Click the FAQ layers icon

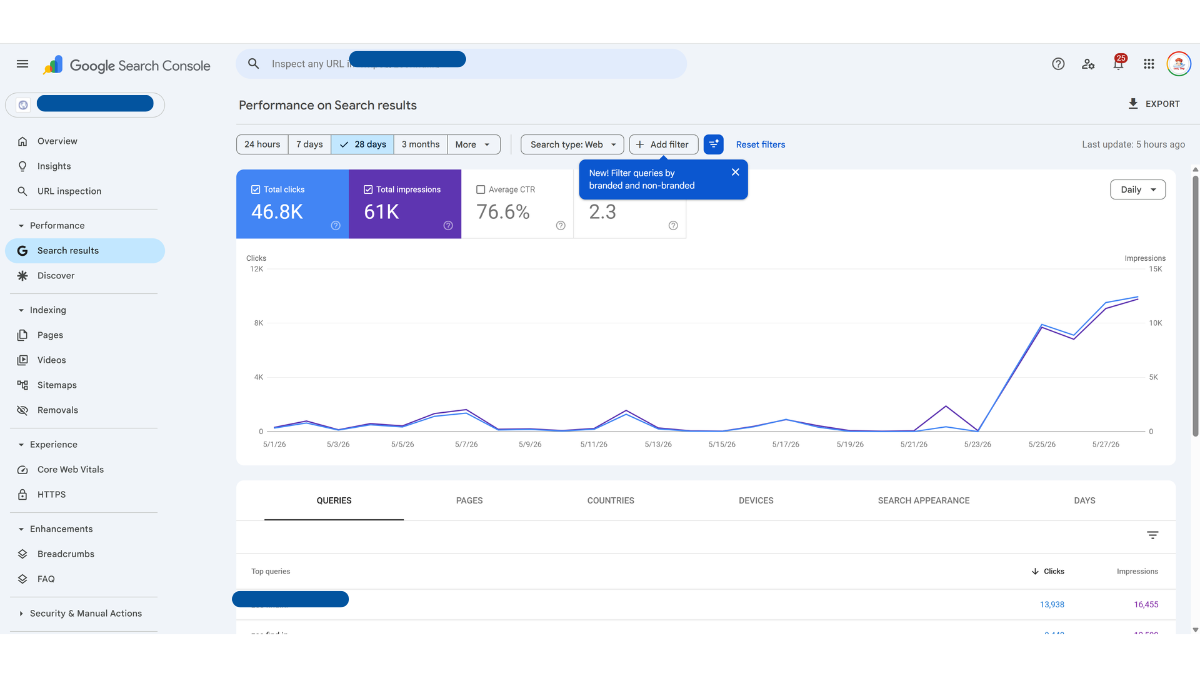23,579
